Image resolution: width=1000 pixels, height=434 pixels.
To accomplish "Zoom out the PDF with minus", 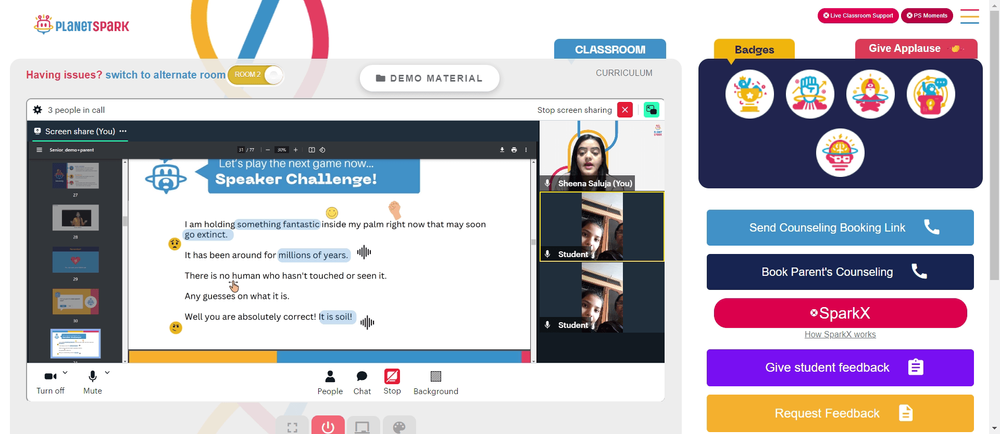I will point(267,150).
